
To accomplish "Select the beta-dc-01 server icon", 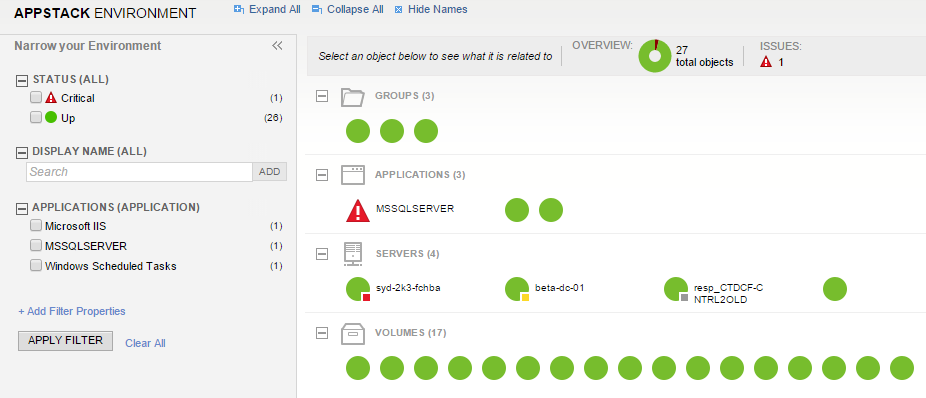I will click(x=517, y=289).
